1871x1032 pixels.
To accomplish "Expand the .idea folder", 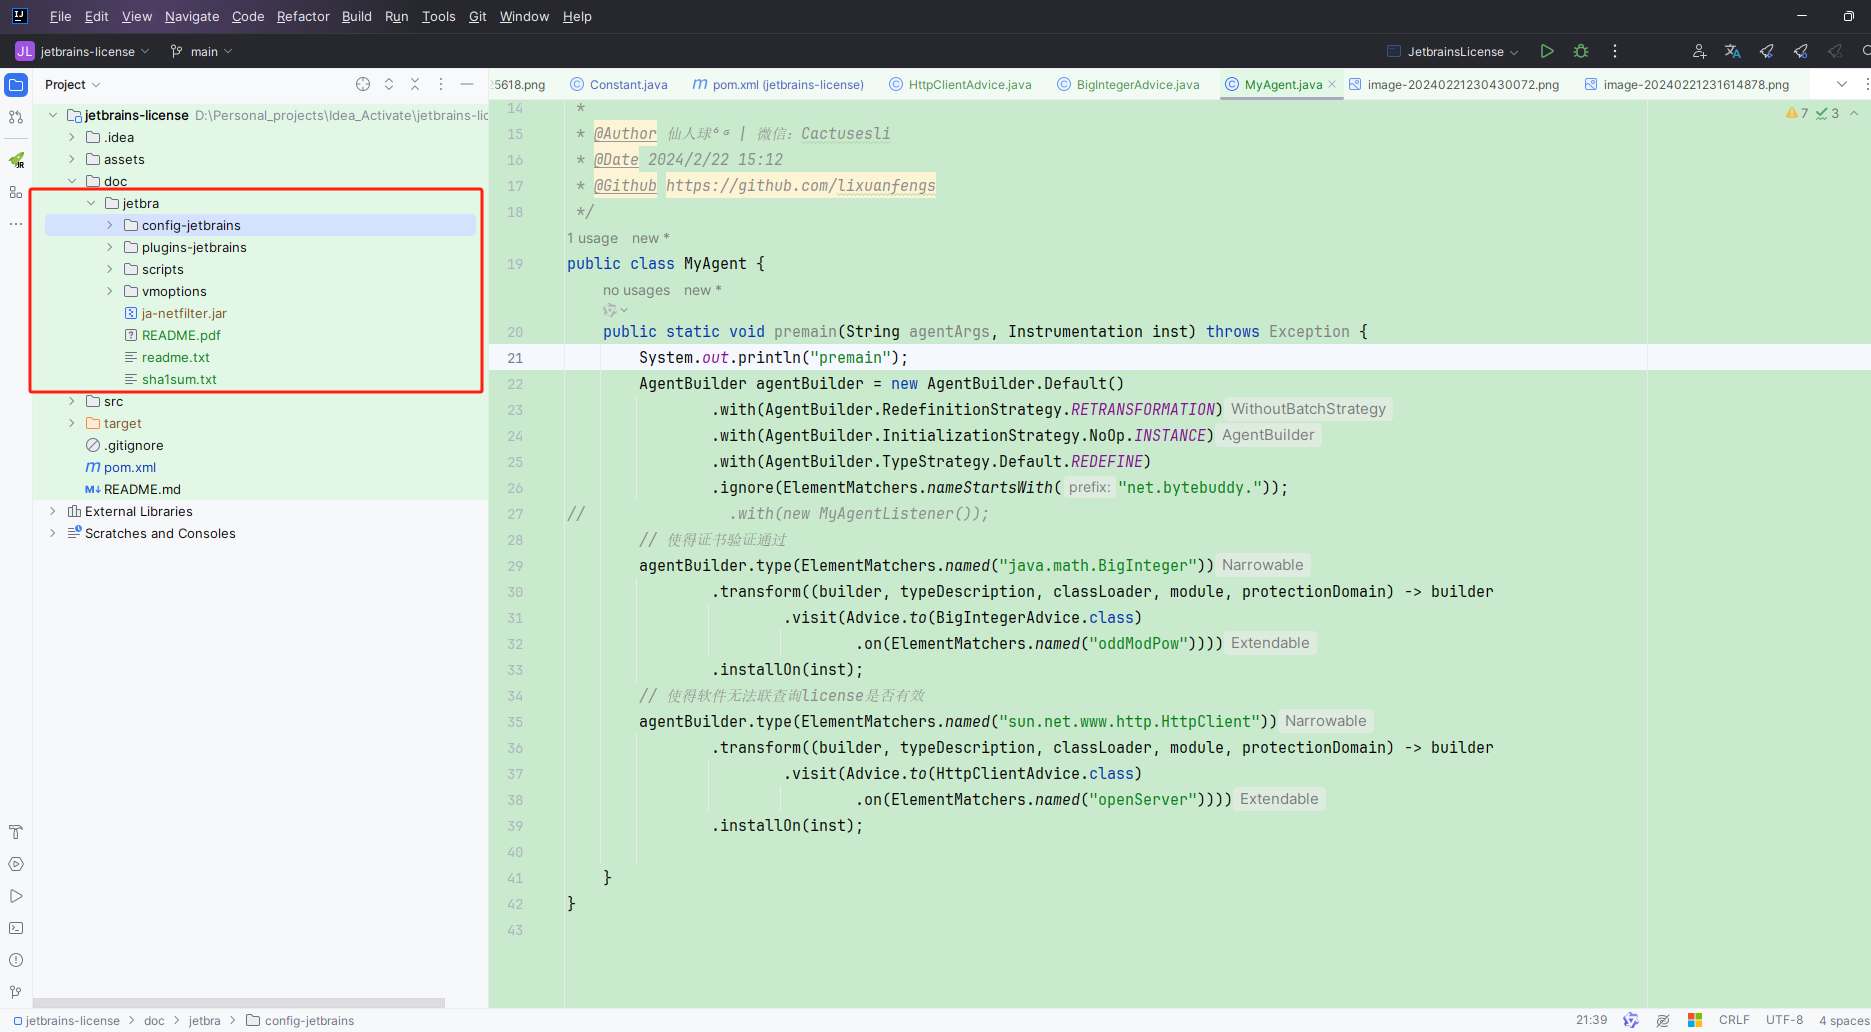I will click(72, 137).
